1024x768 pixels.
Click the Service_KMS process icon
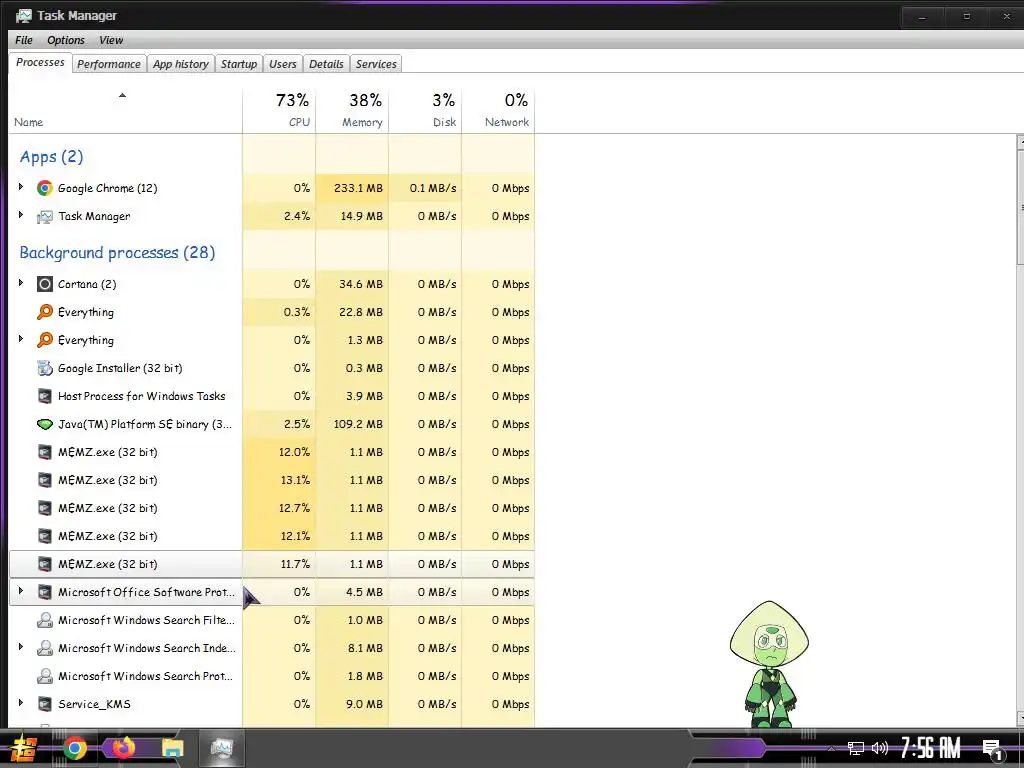44,704
